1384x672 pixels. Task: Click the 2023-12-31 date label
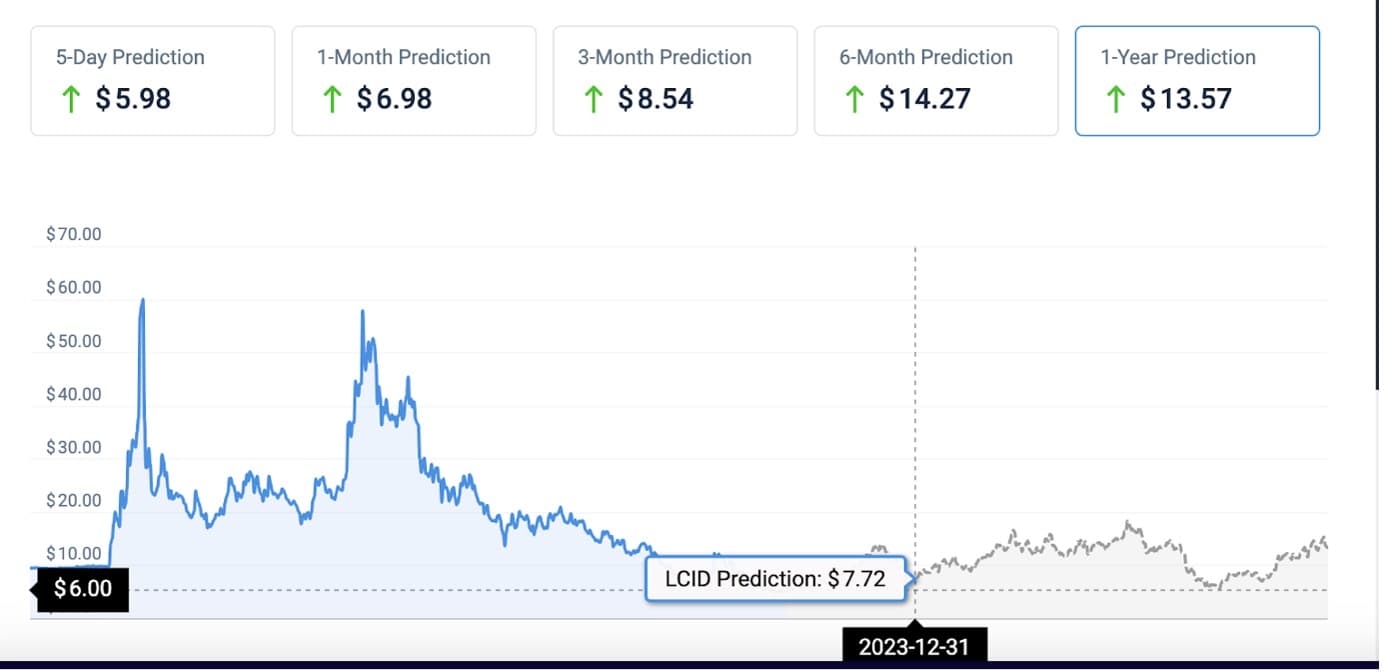click(915, 646)
